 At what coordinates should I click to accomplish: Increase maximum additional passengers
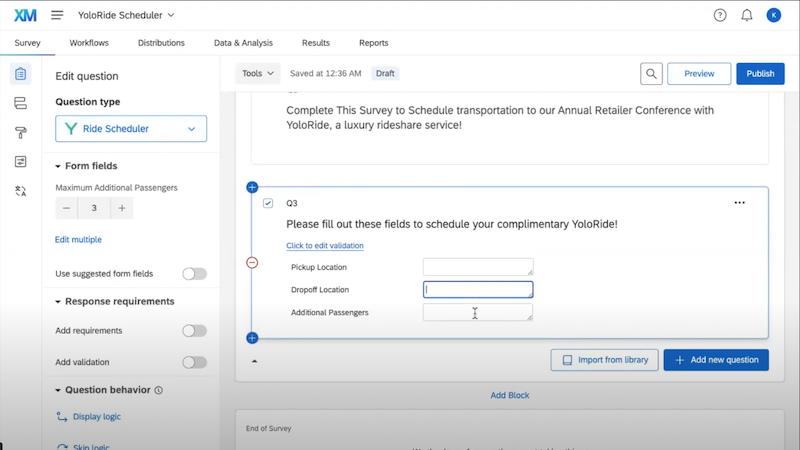pyautogui.click(x=122, y=208)
